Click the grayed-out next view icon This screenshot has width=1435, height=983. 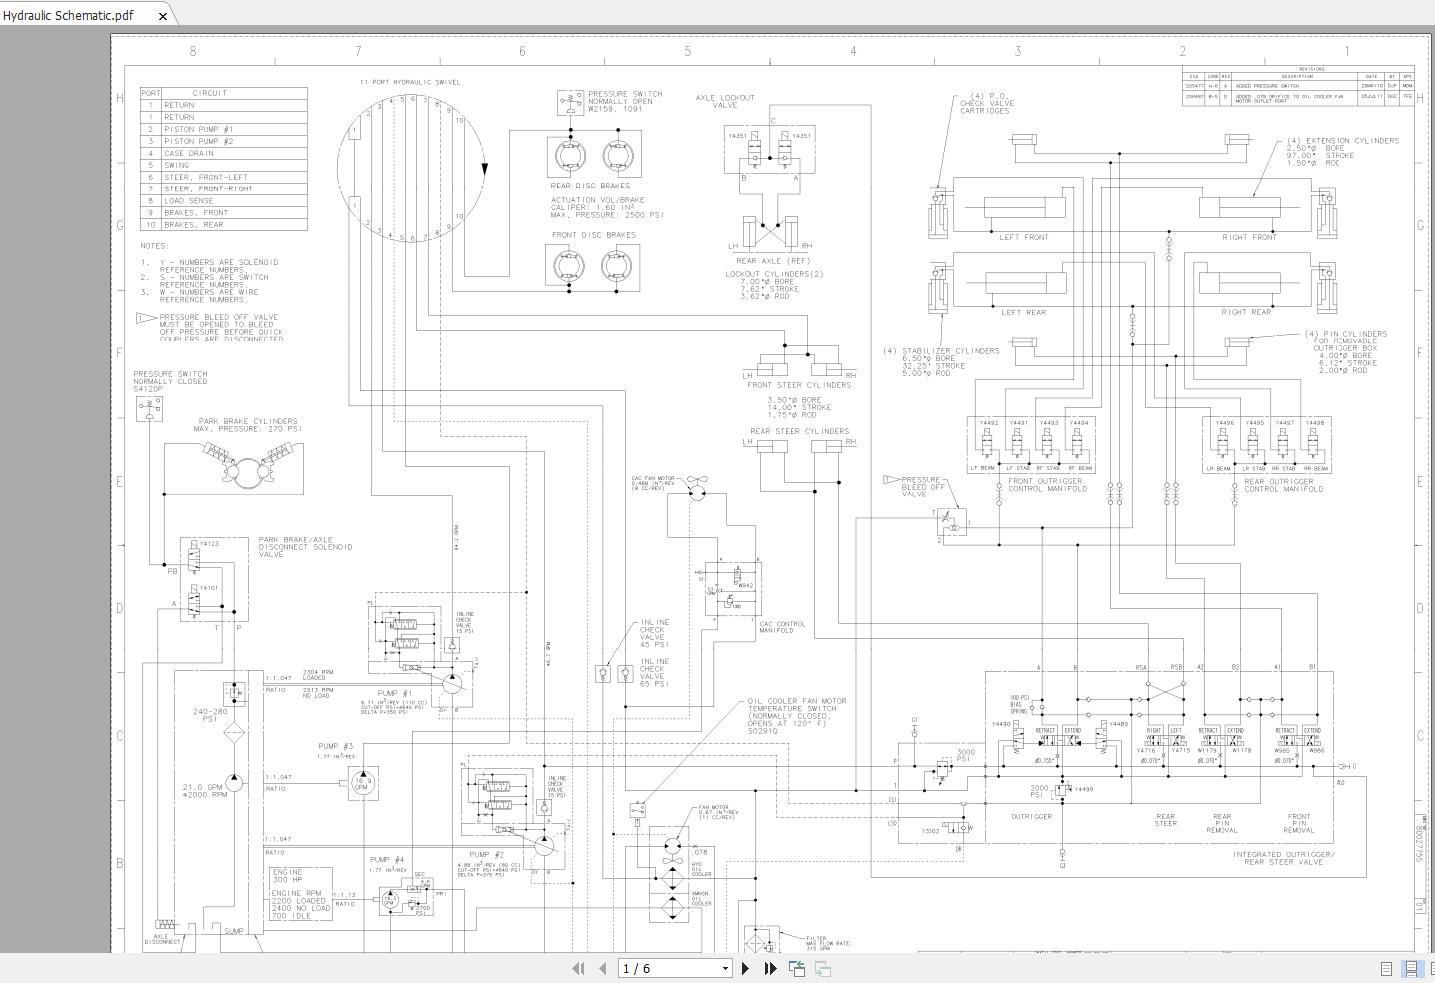823,968
